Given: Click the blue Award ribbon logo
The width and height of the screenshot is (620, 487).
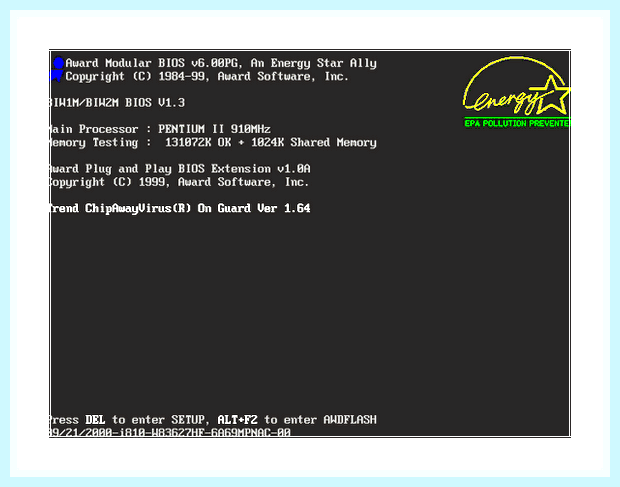Looking at the screenshot, I should [57, 70].
